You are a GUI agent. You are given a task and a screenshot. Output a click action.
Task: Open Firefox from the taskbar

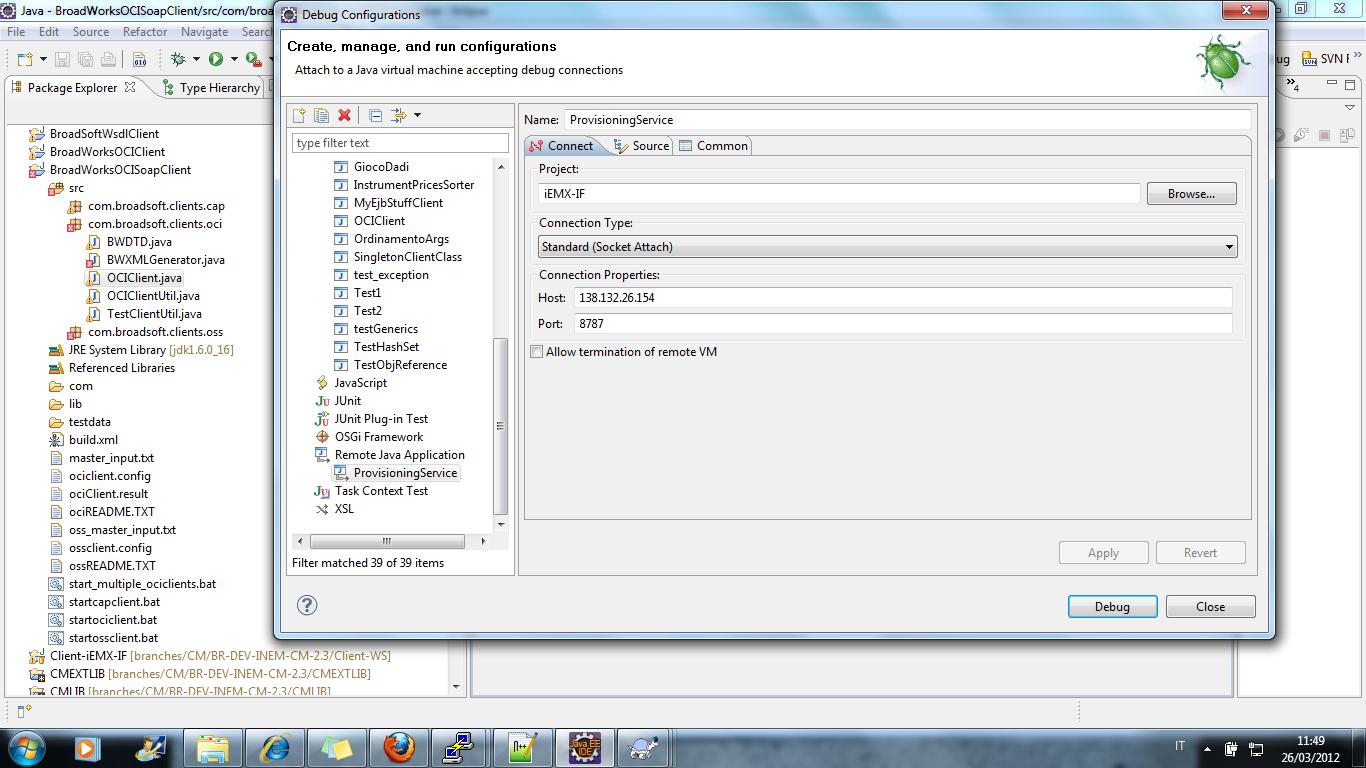(399, 747)
